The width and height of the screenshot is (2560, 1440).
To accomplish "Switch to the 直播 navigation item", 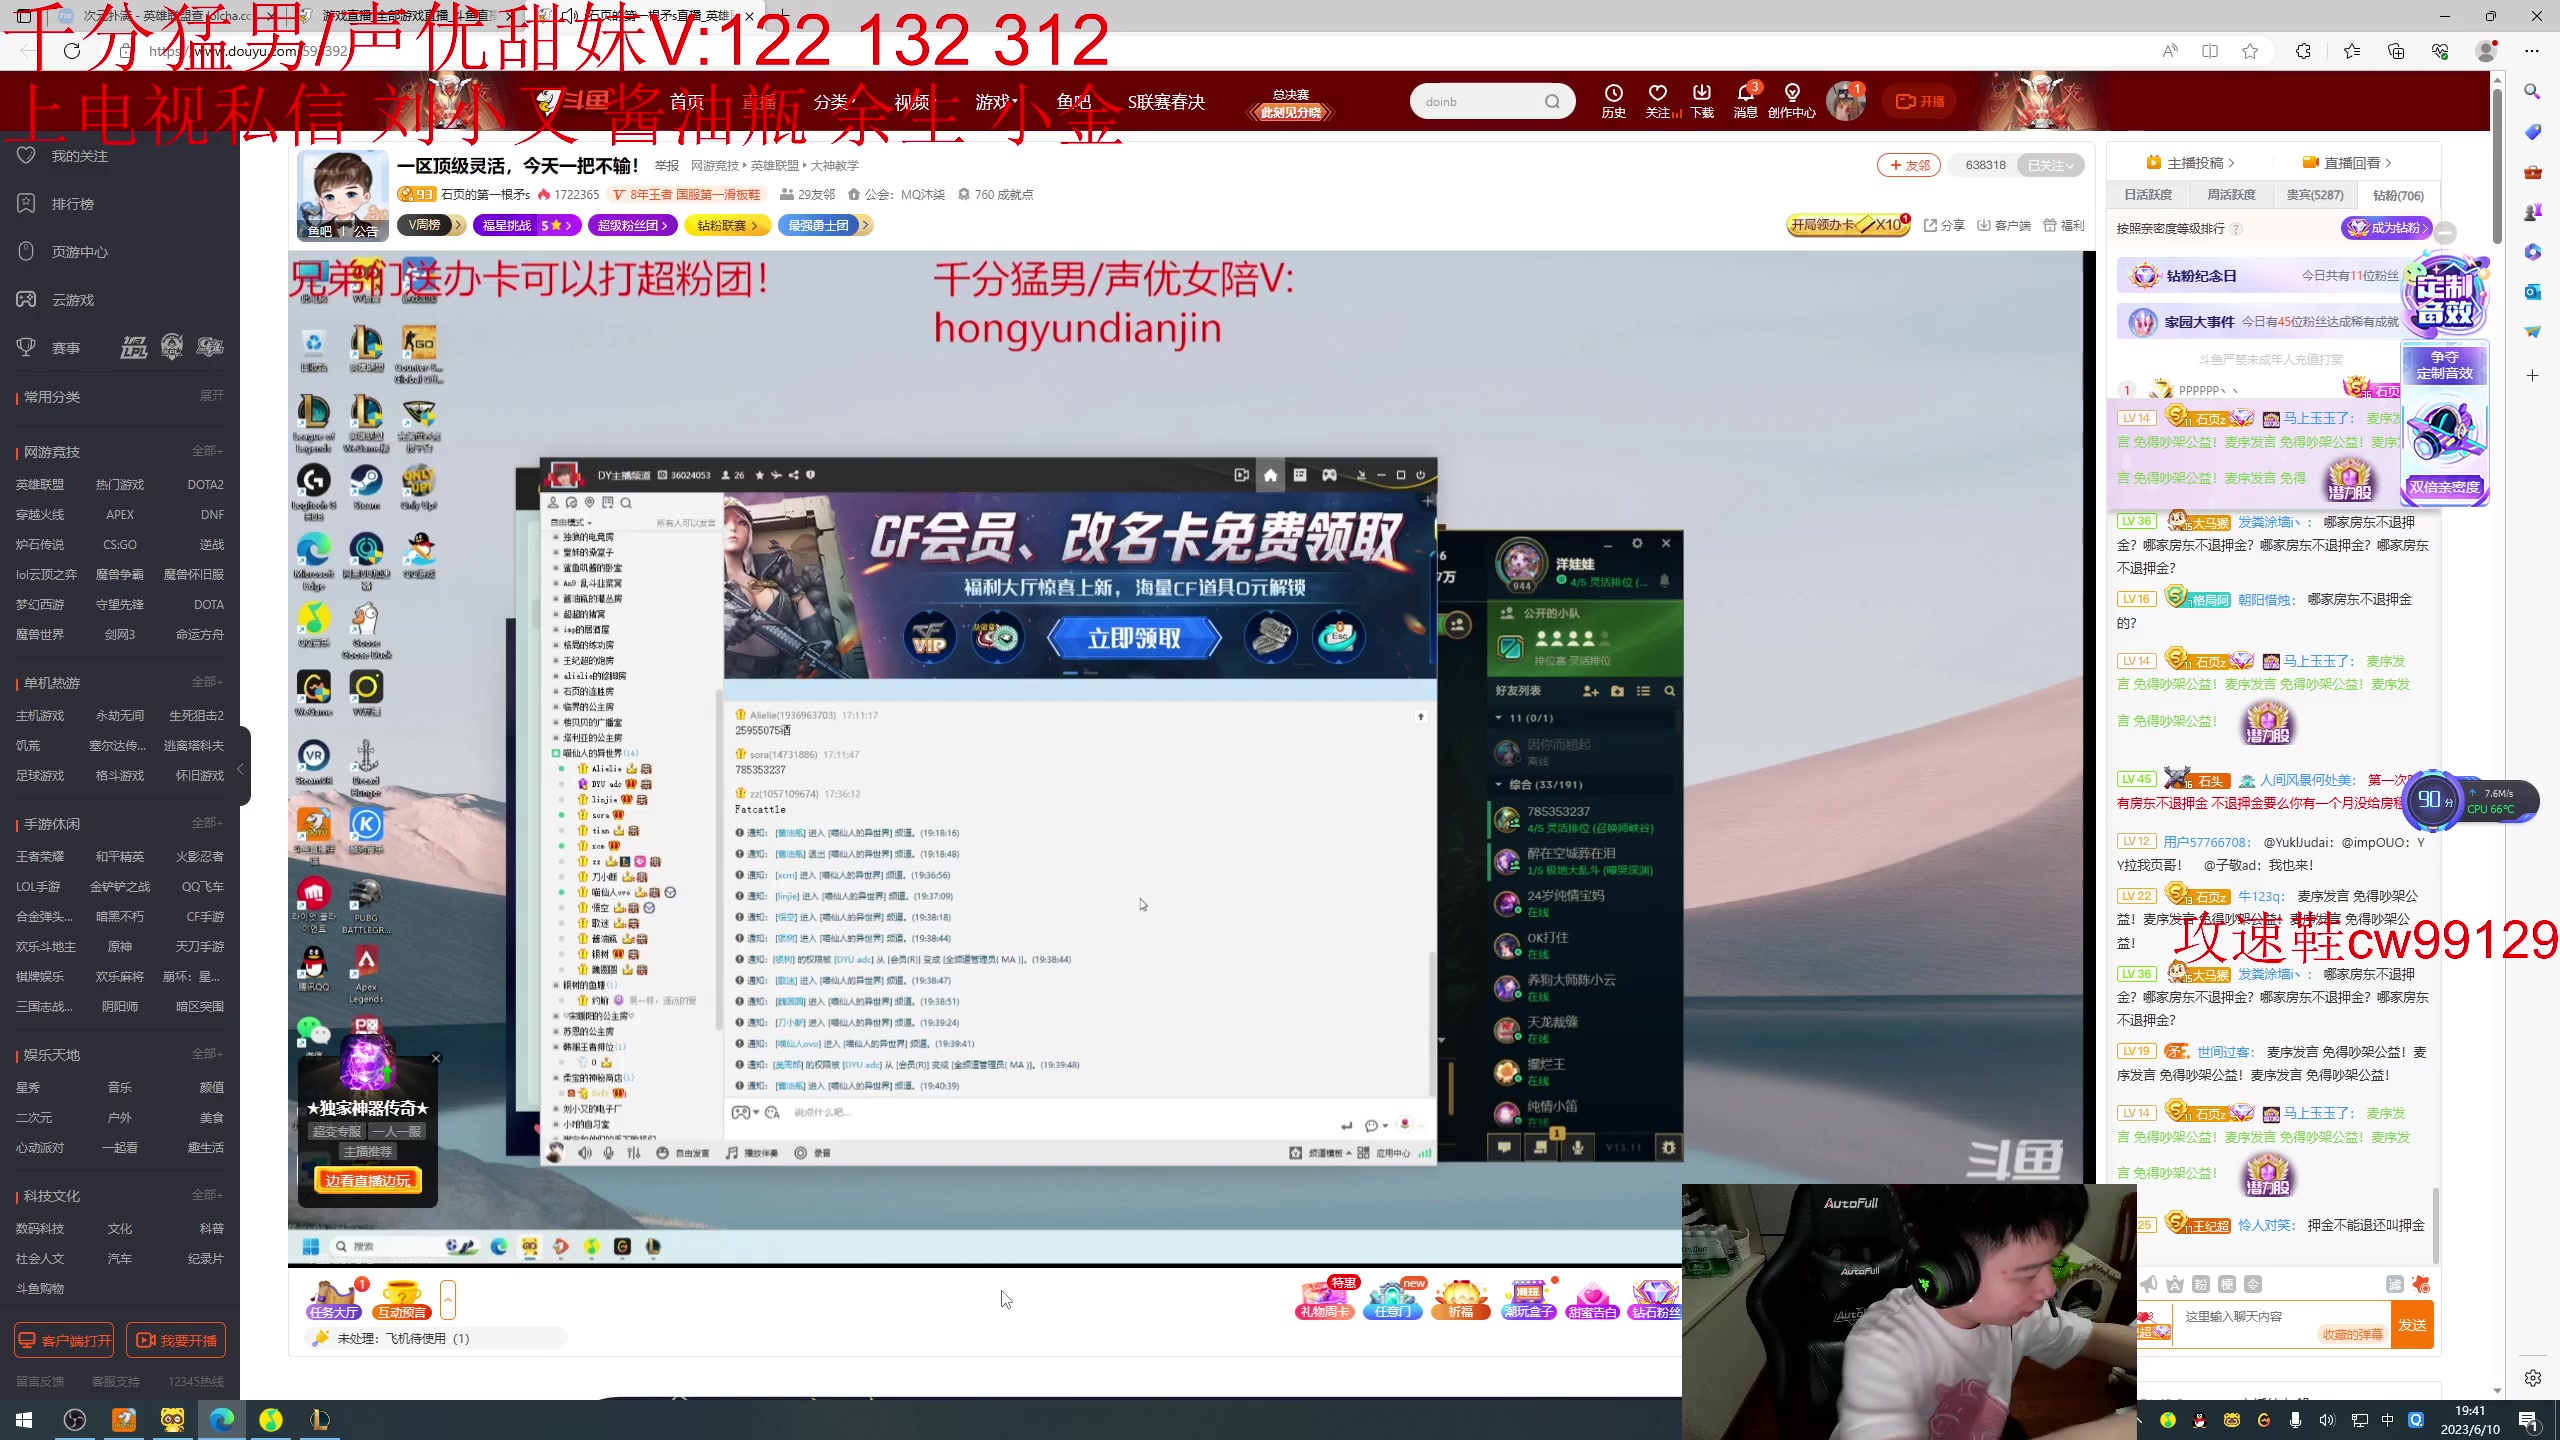I will coord(758,101).
